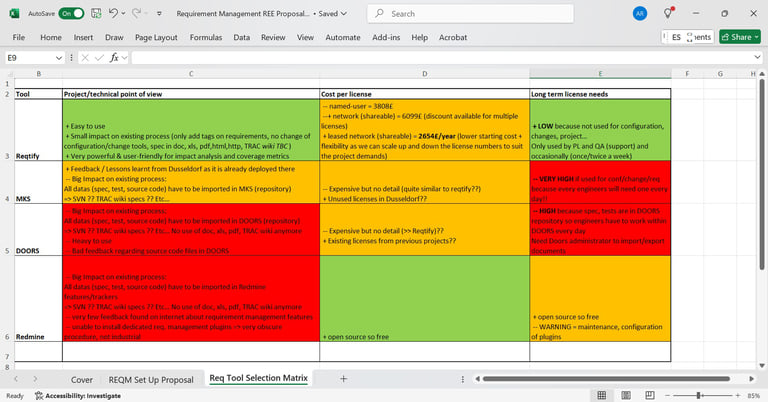768x402 pixels.
Task: Click into the Search box
Action: point(470,14)
